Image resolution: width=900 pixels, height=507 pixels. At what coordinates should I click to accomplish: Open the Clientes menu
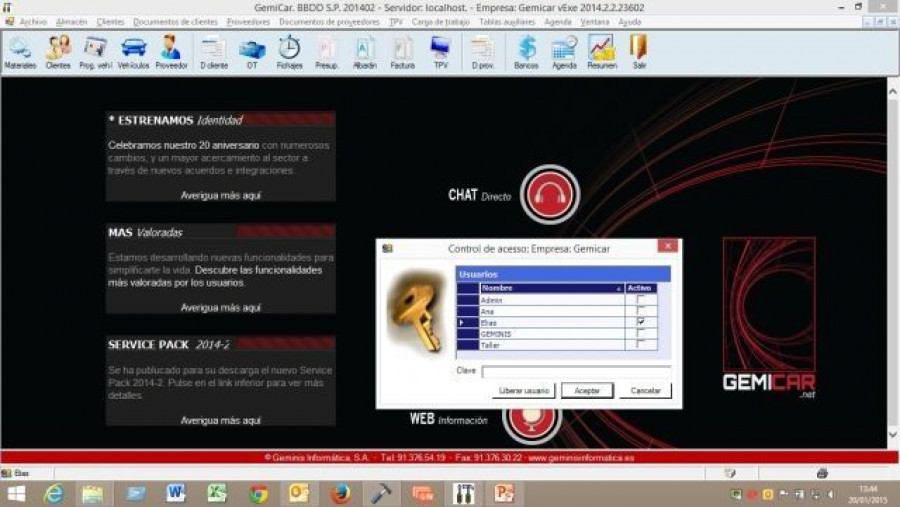coord(110,22)
